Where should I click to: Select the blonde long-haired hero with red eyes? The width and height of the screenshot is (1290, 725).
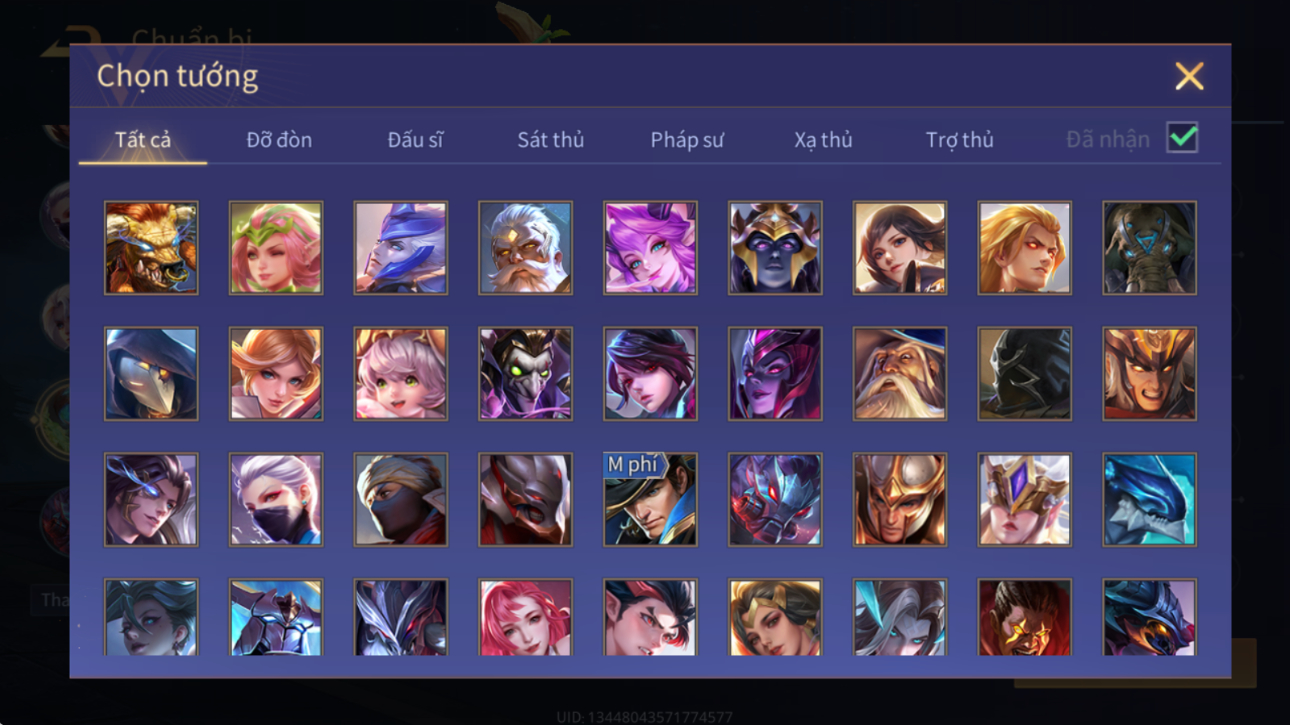[1024, 248]
